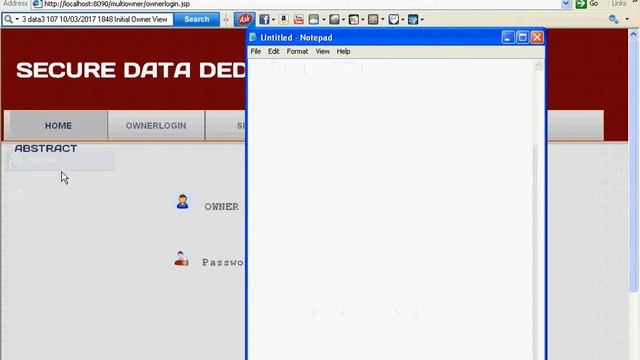The height and width of the screenshot is (360, 640).
Task: Maximize the Notepad window
Action: [x=522, y=38]
